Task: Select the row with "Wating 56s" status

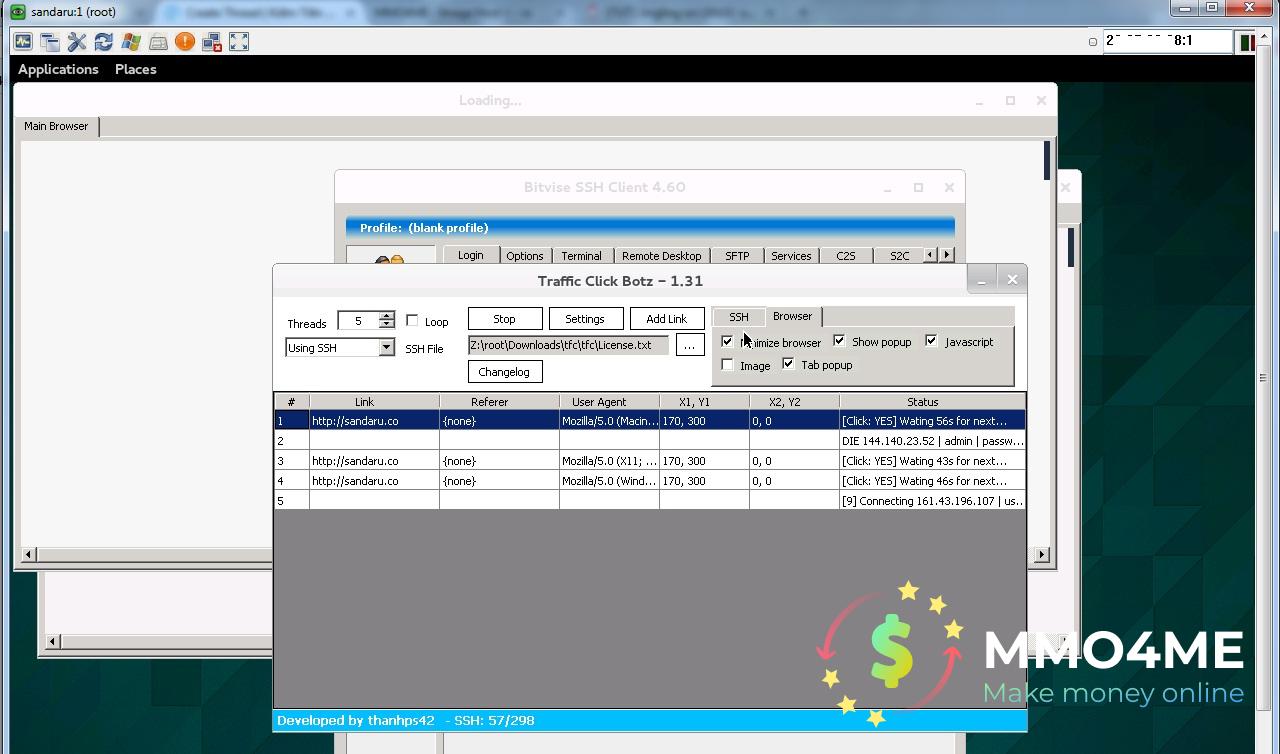Action: (650, 421)
